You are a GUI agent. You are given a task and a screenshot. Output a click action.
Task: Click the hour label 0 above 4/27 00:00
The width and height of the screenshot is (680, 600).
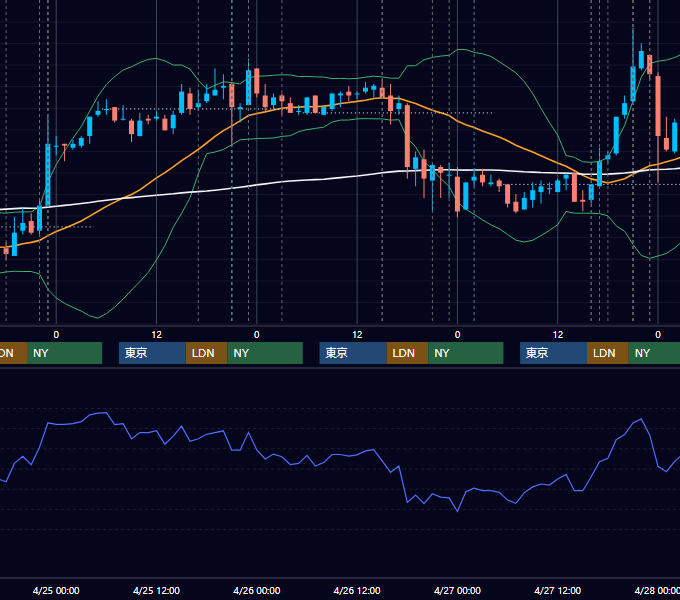point(457,335)
